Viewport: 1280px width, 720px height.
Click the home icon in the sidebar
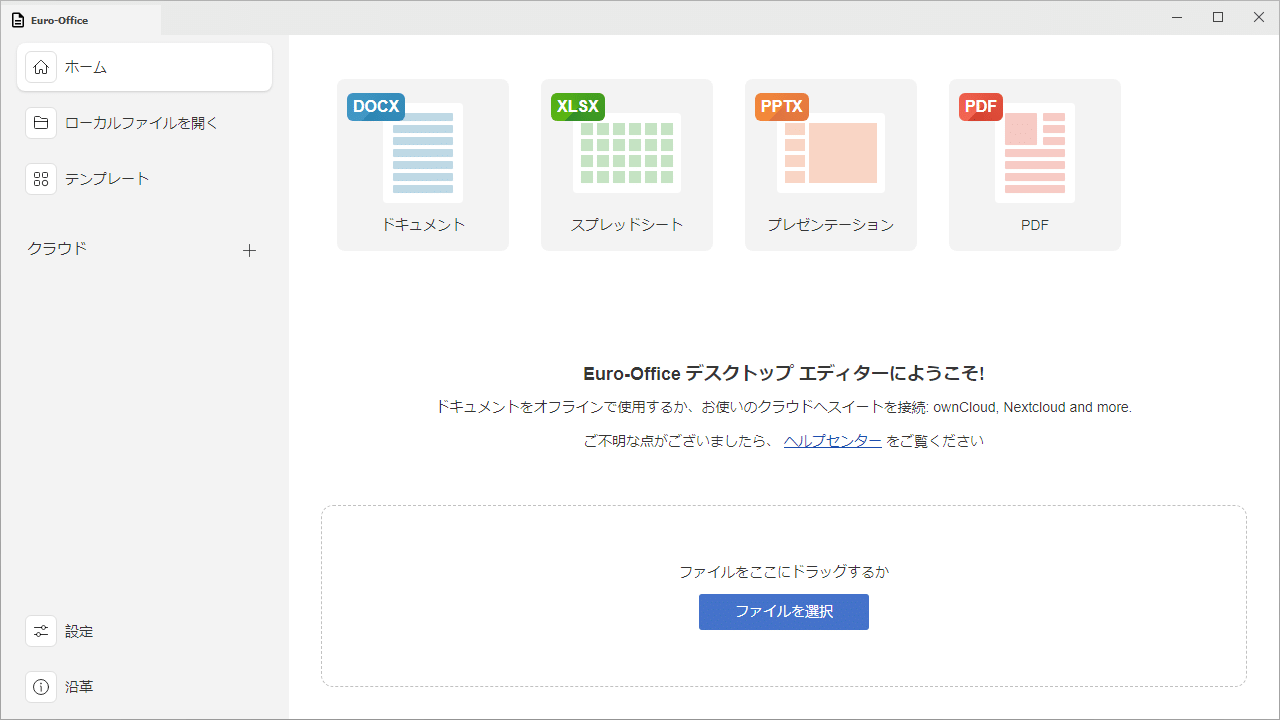click(41, 67)
